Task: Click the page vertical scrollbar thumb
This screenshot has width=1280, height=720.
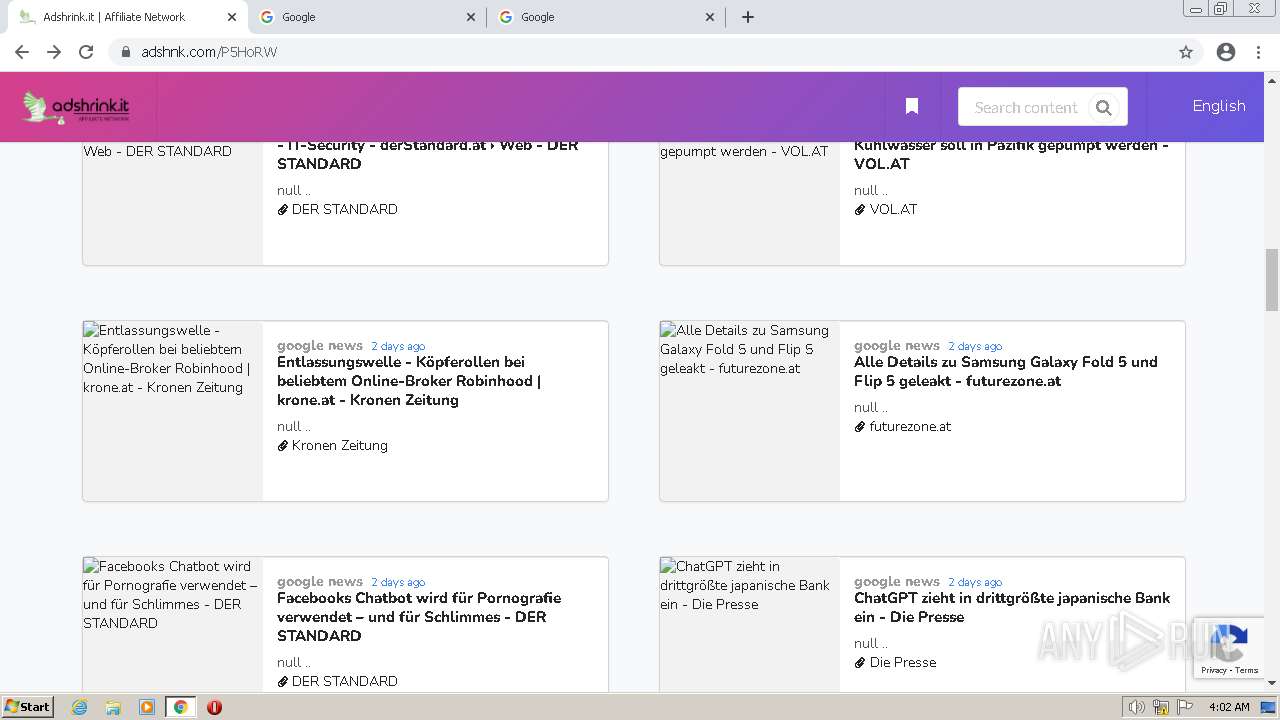Action: pos(1271,281)
